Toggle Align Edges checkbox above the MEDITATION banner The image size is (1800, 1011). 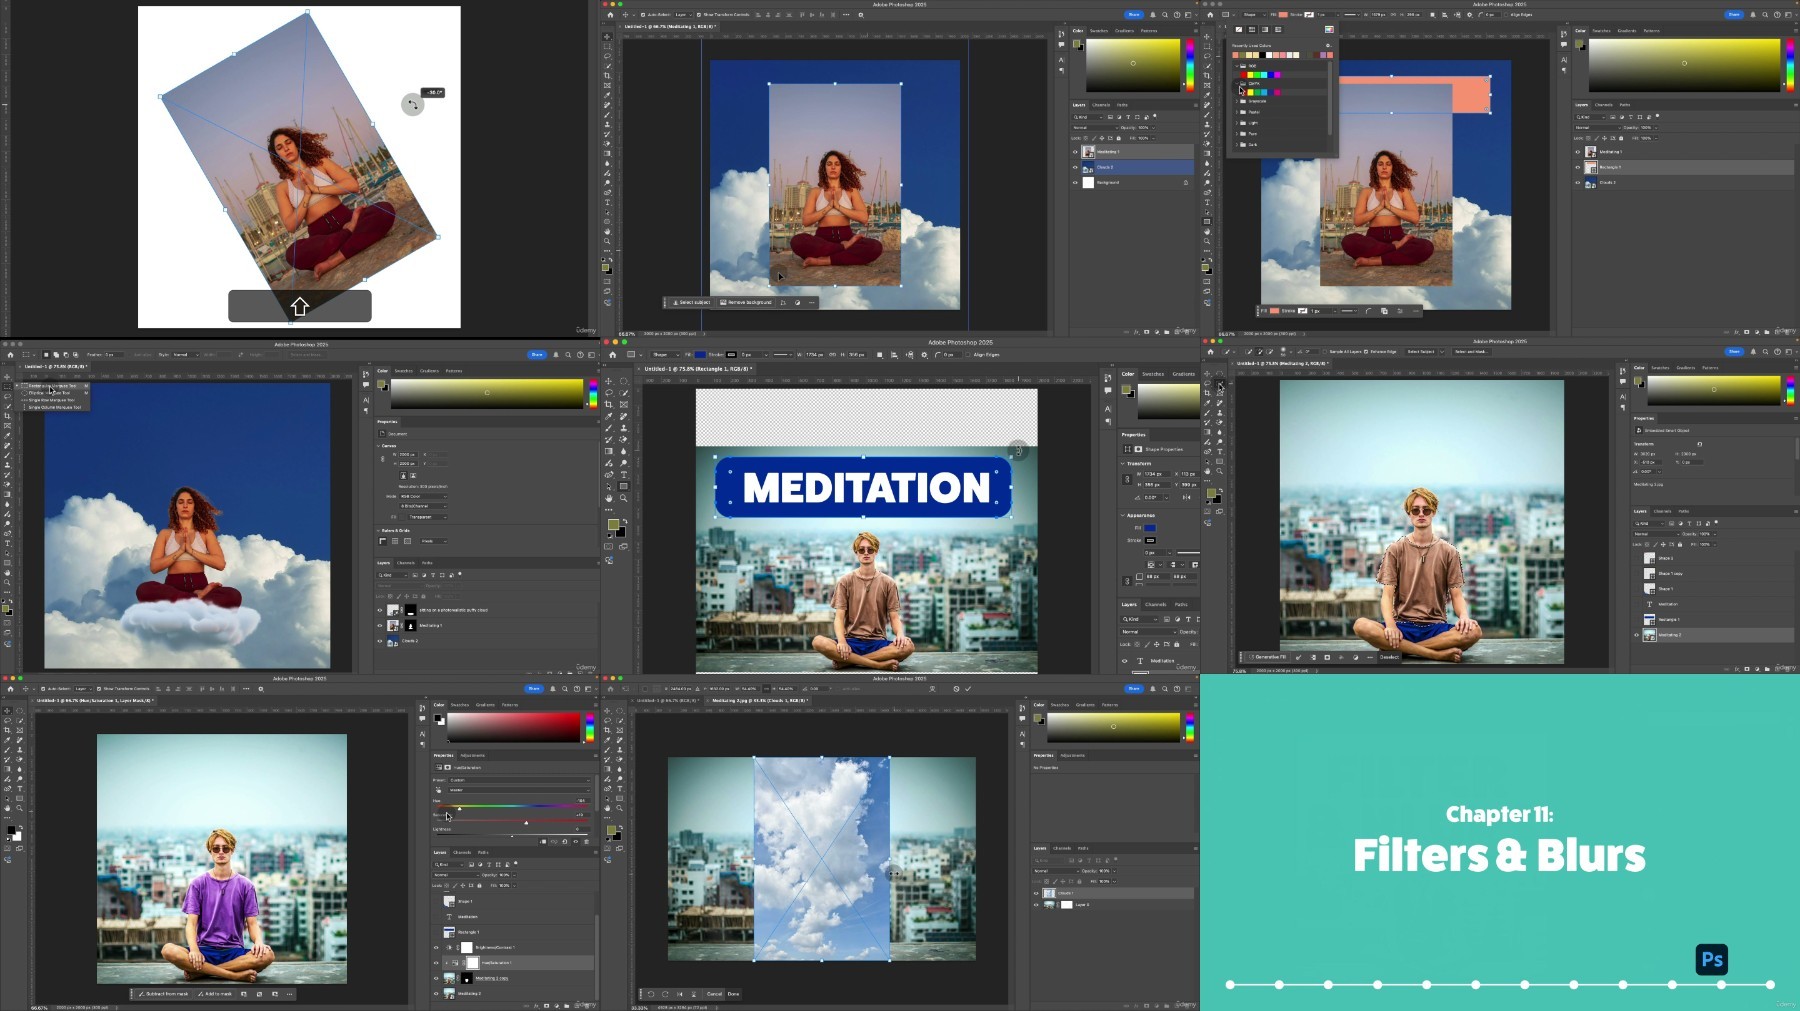point(969,355)
